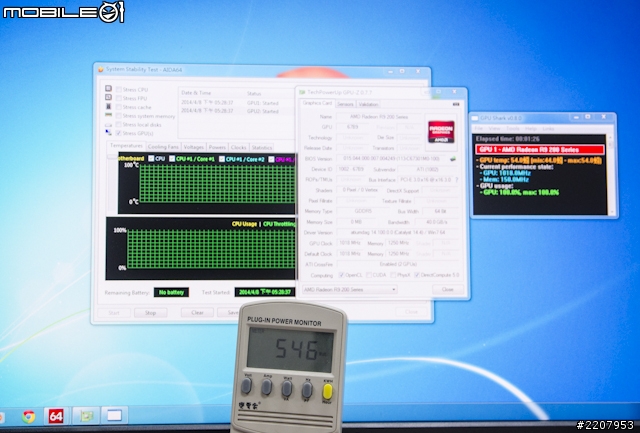The height and width of the screenshot is (433, 640).
Task: Enable the Stress FPU checkbox
Action: click(x=118, y=98)
